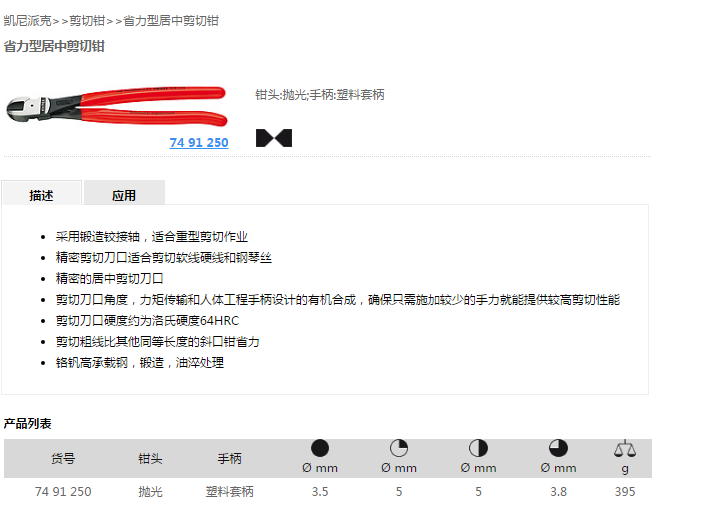Select the 抛光 table cell
This screenshot has width=716, height=514.
pyautogui.click(x=150, y=492)
